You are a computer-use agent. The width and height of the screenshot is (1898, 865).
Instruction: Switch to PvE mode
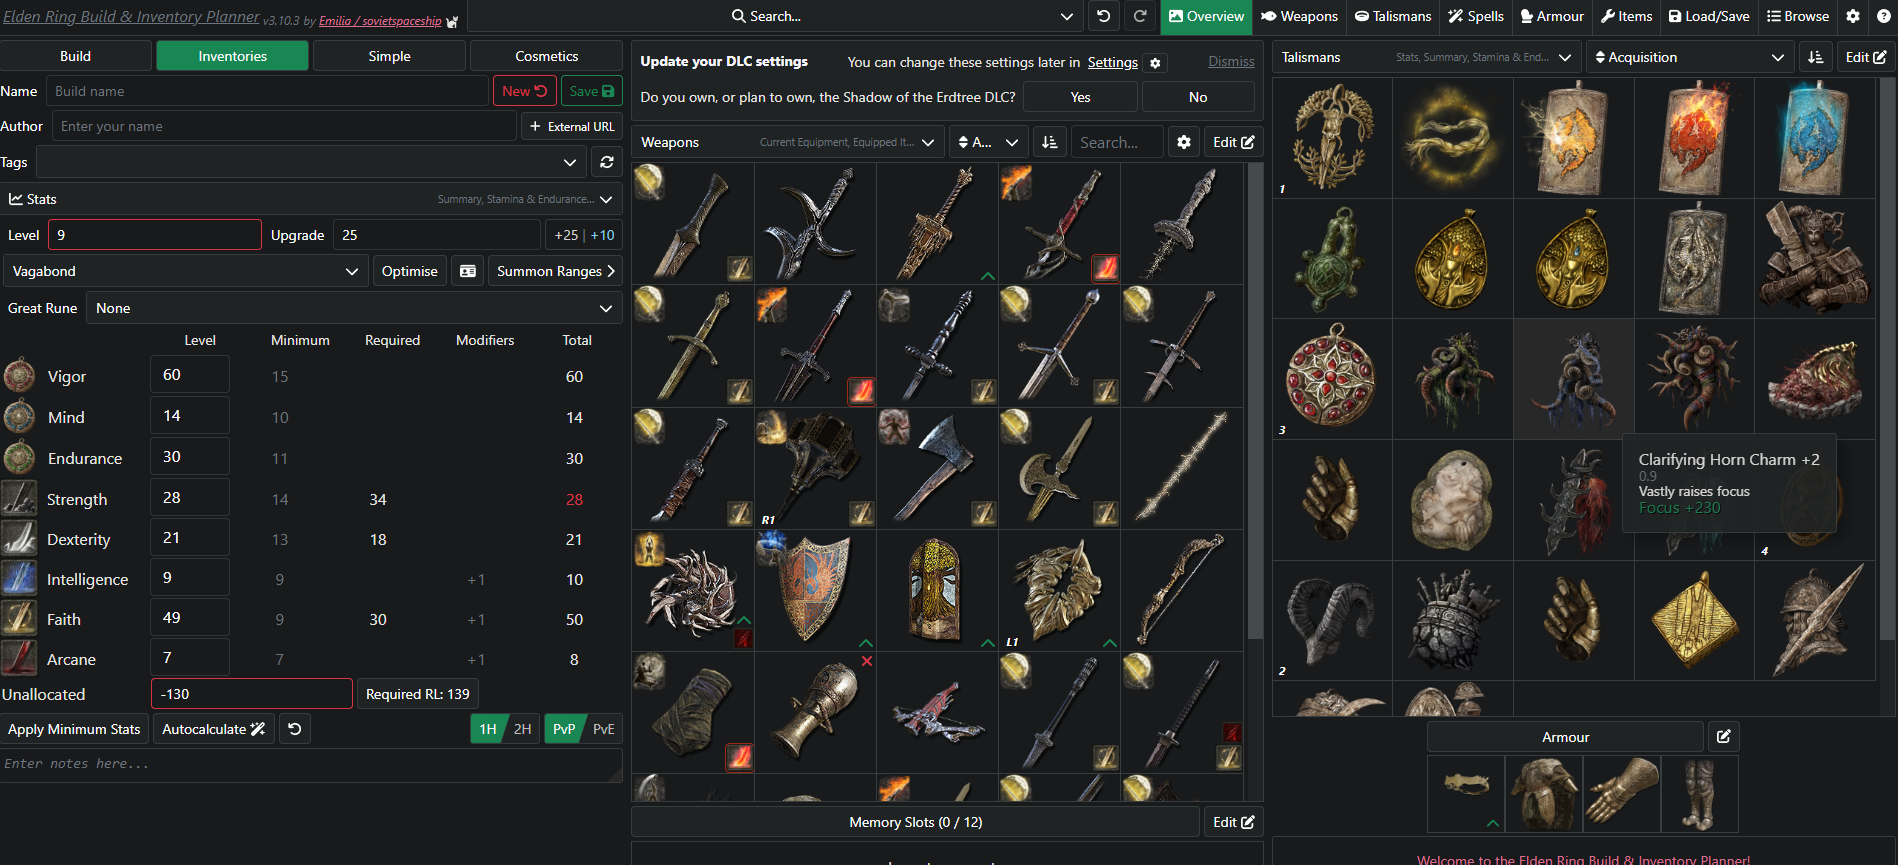(x=603, y=729)
